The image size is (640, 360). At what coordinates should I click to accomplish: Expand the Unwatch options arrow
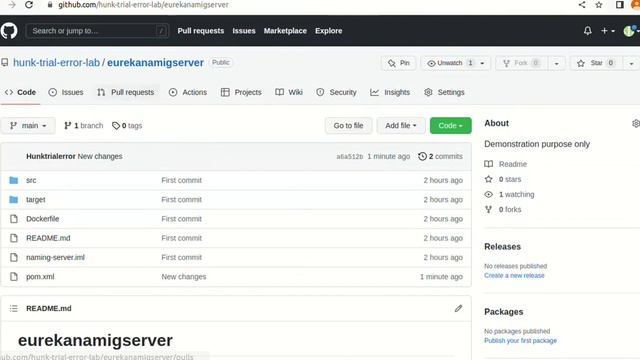(482, 63)
